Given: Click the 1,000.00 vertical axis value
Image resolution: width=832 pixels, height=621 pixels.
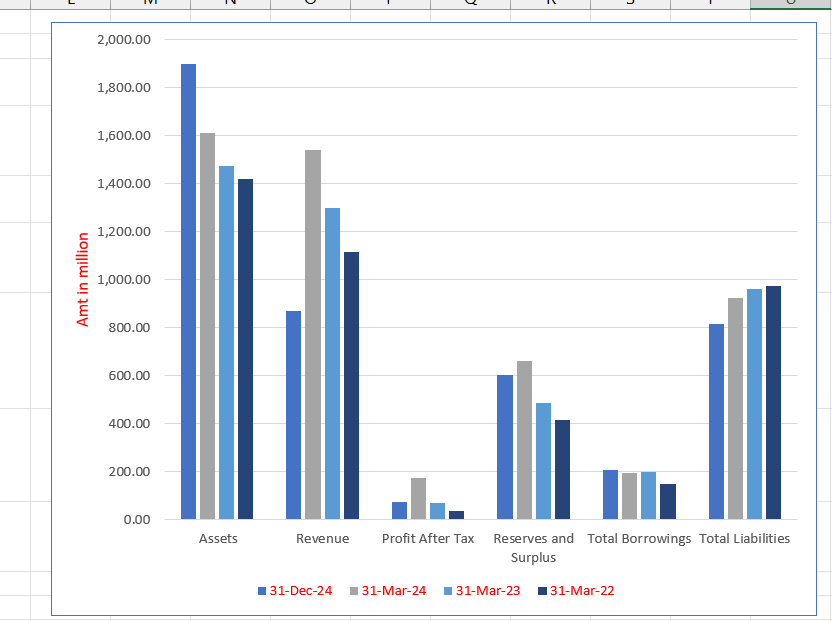Looking at the screenshot, I should [x=124, y=280].
